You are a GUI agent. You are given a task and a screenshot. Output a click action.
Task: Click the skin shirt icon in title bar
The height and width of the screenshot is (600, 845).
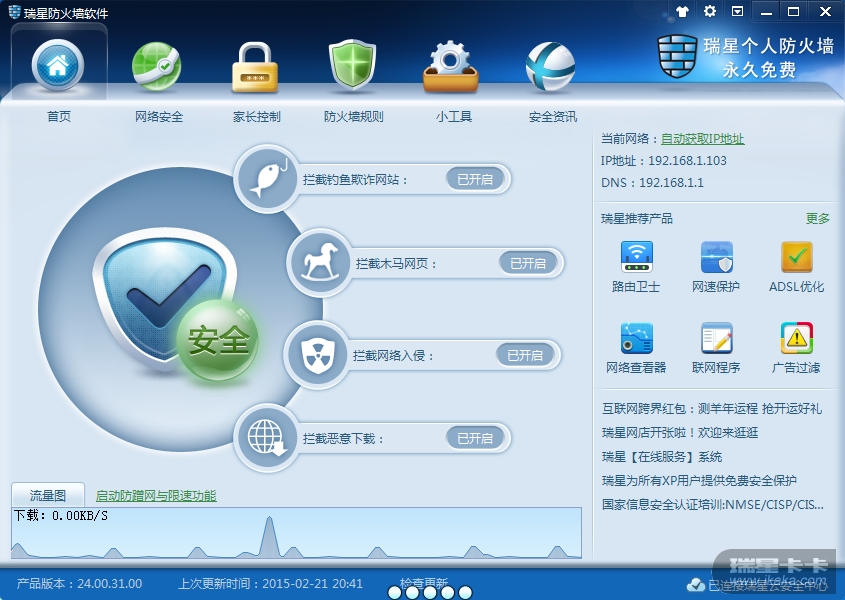pos(682,11)
